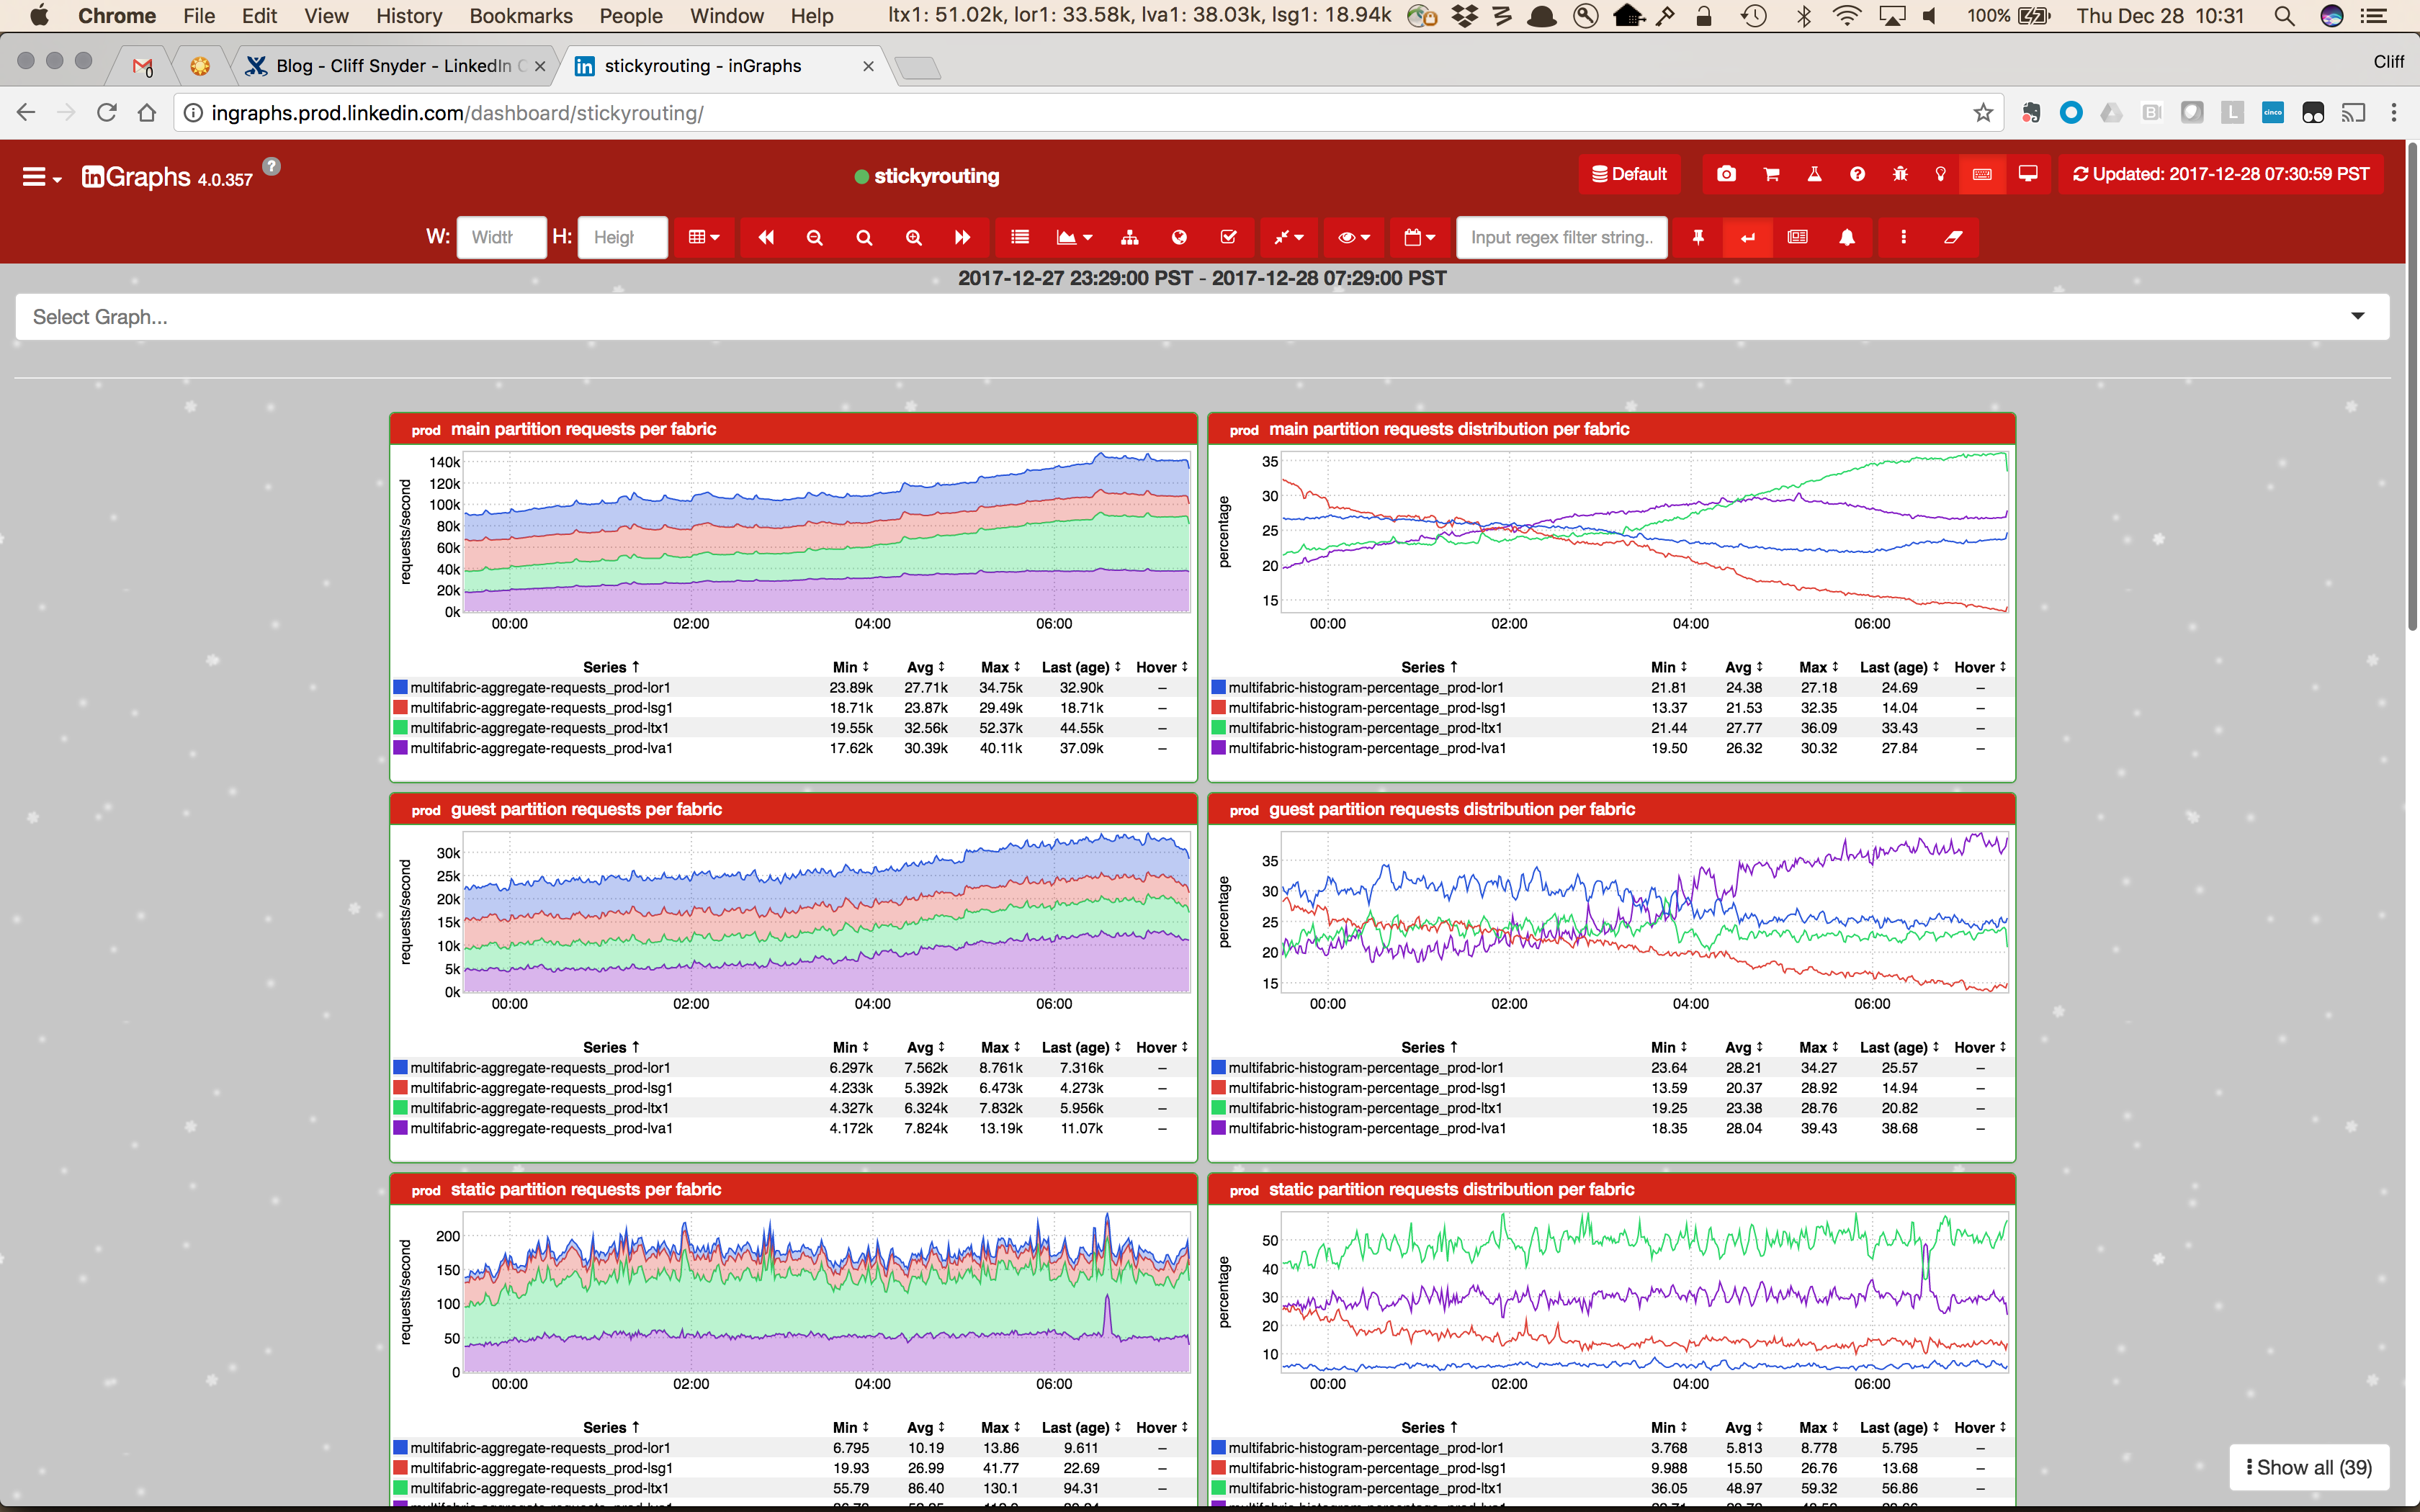Open the calendar date range dropdown
The width and height of the screenshot is (2420, 1512).
(x=1419, y=237)
